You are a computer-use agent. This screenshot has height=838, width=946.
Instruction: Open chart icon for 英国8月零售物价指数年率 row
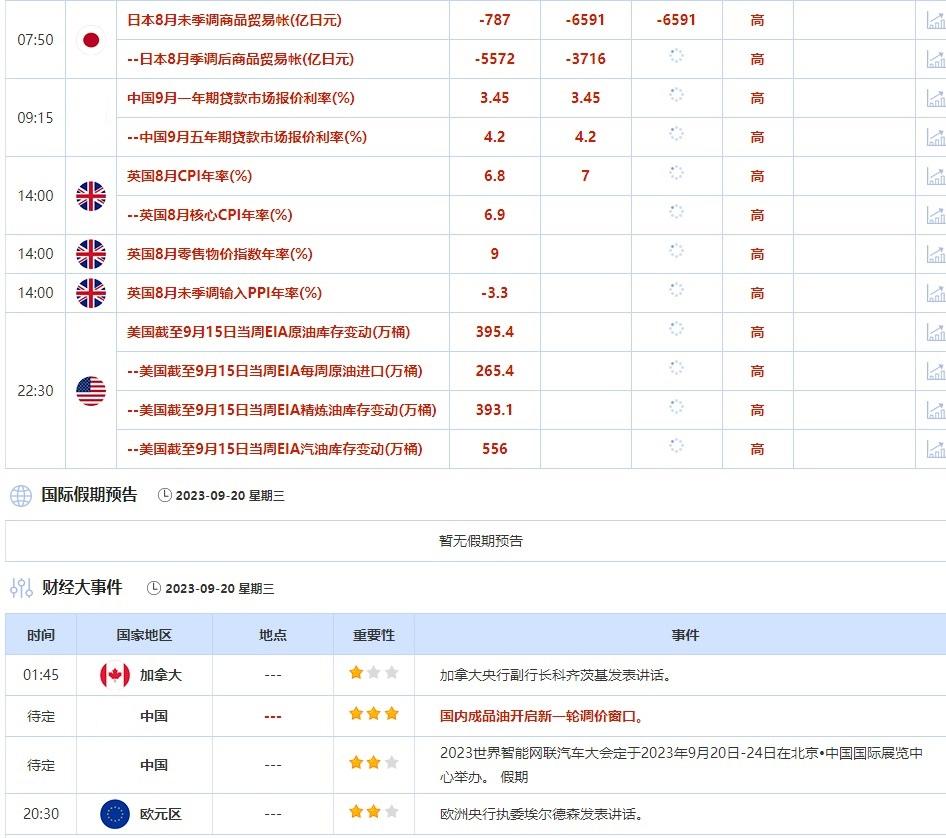(936, 254)
